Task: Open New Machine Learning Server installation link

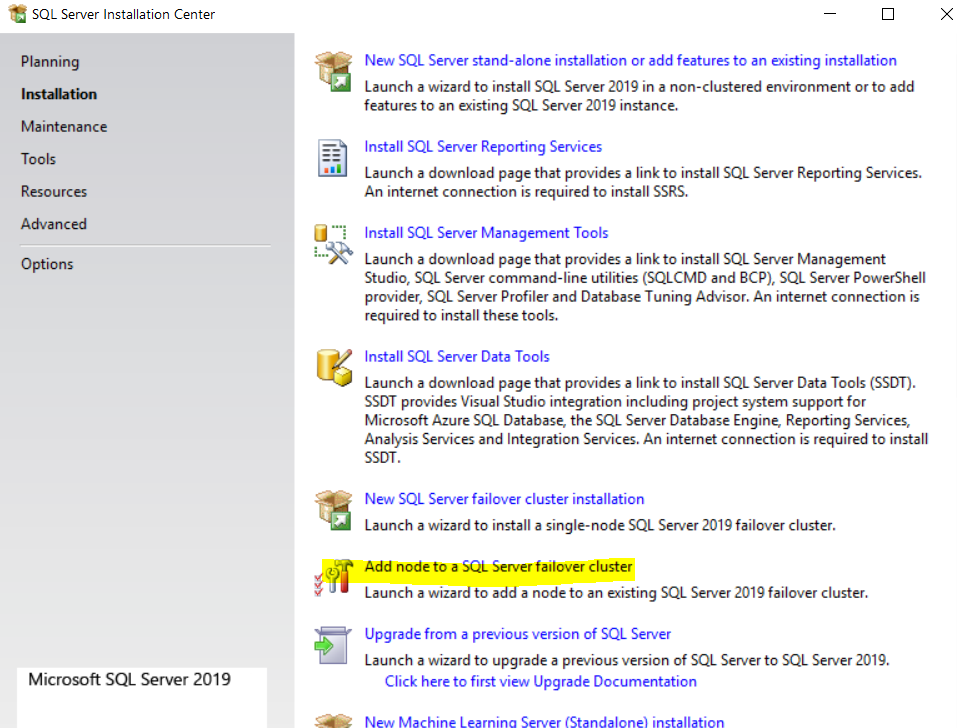Action: point(544,721)
